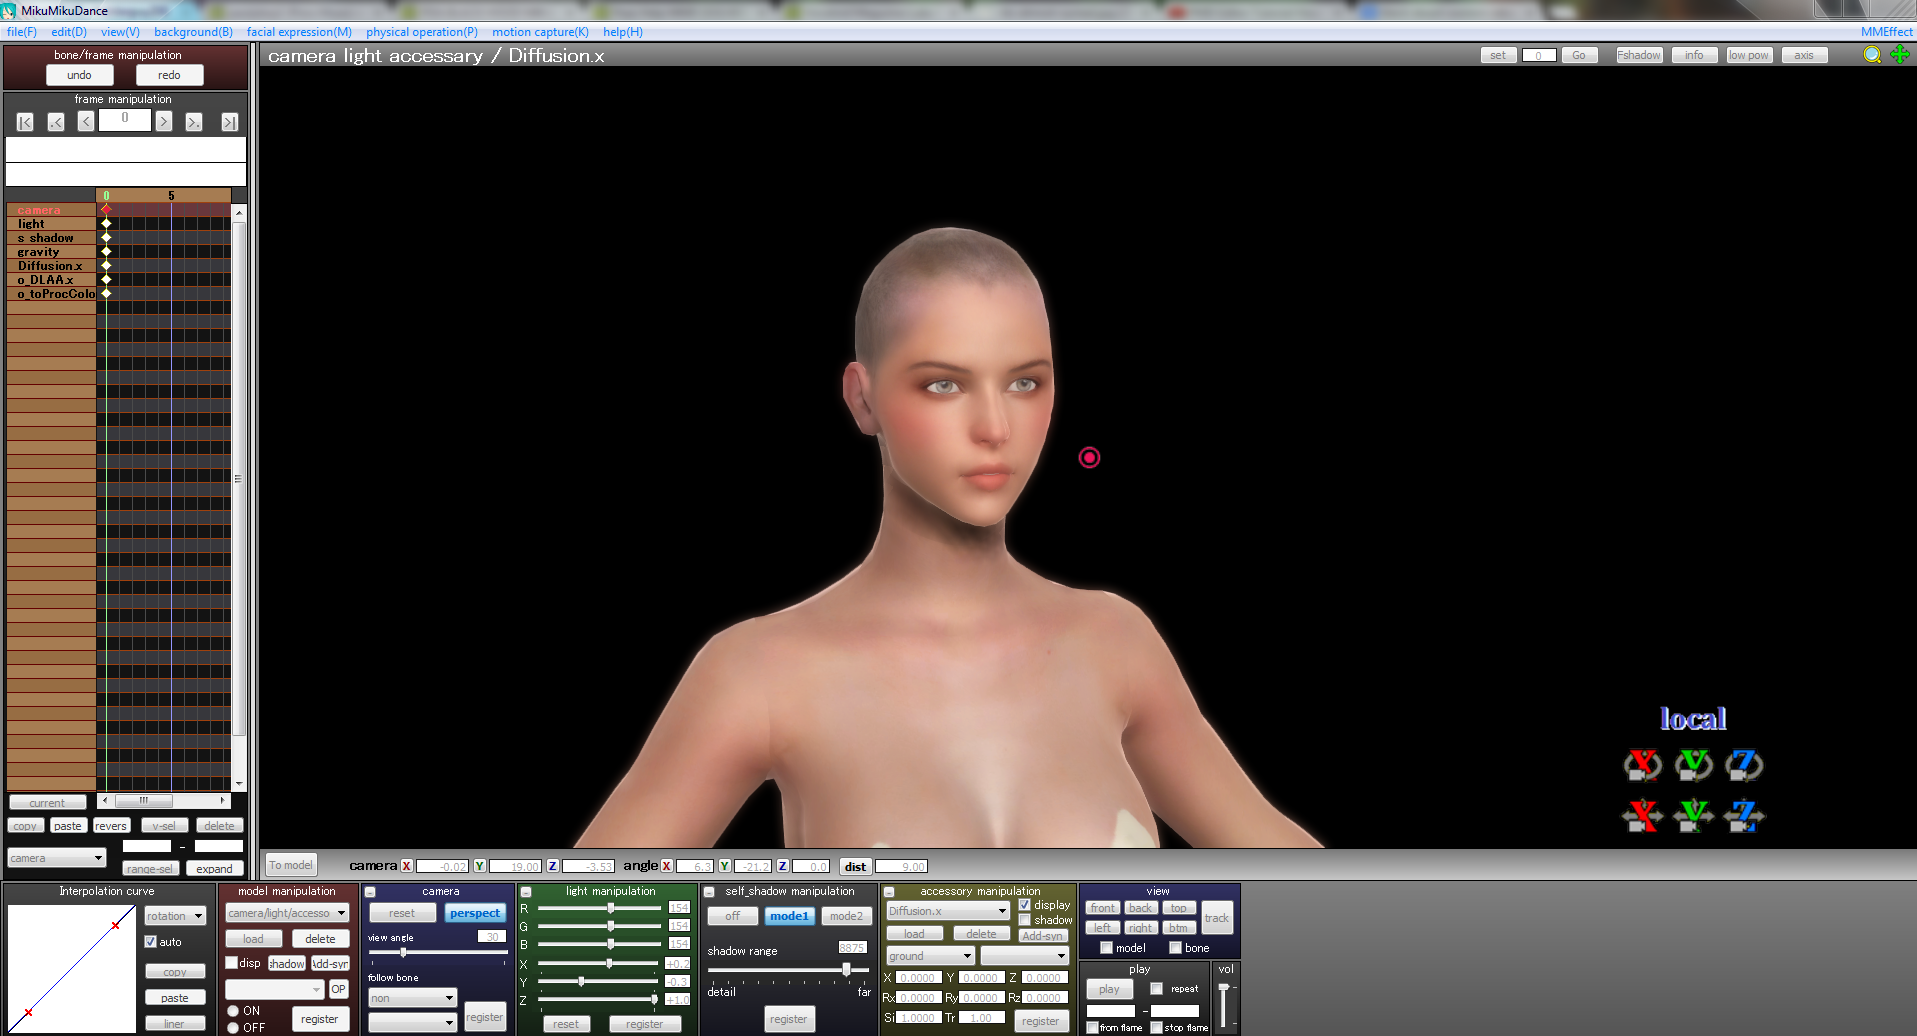
Task: Open the empty dropdown below follow bone
Action: pos(412,1022)
